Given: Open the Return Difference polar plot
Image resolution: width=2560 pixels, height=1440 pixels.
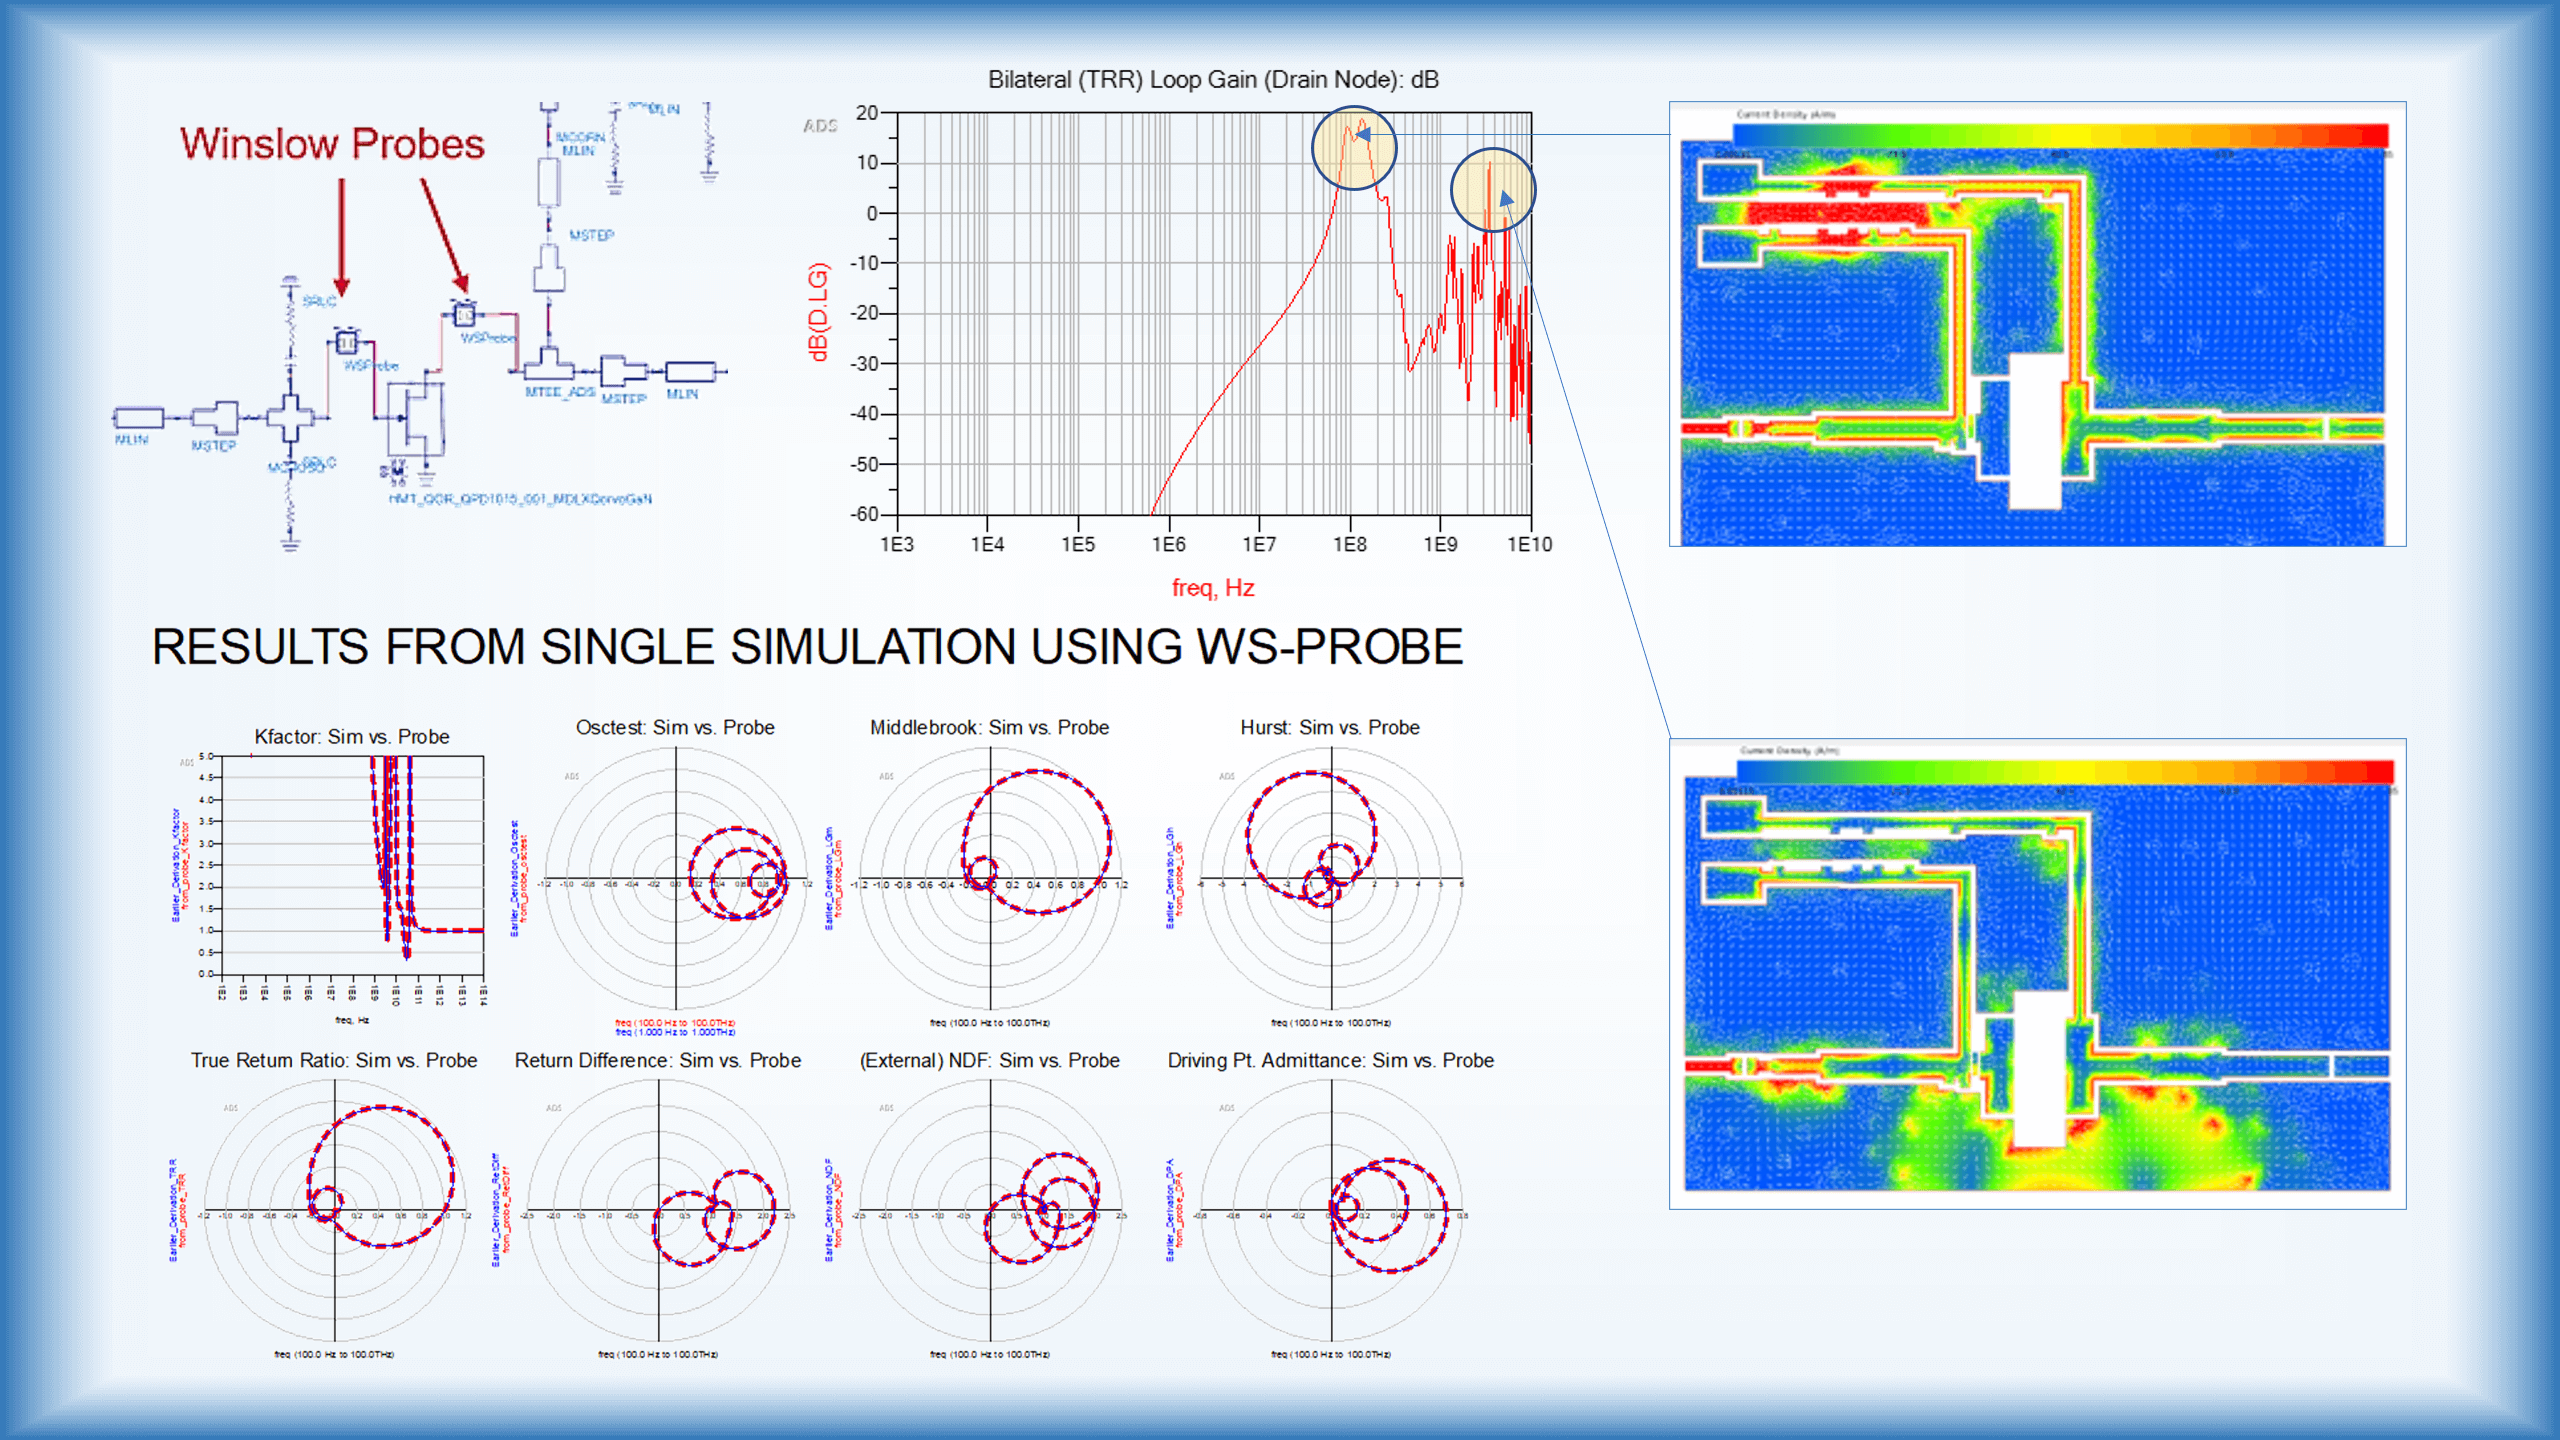Looking at the screenshot, I should point(658,1211).
